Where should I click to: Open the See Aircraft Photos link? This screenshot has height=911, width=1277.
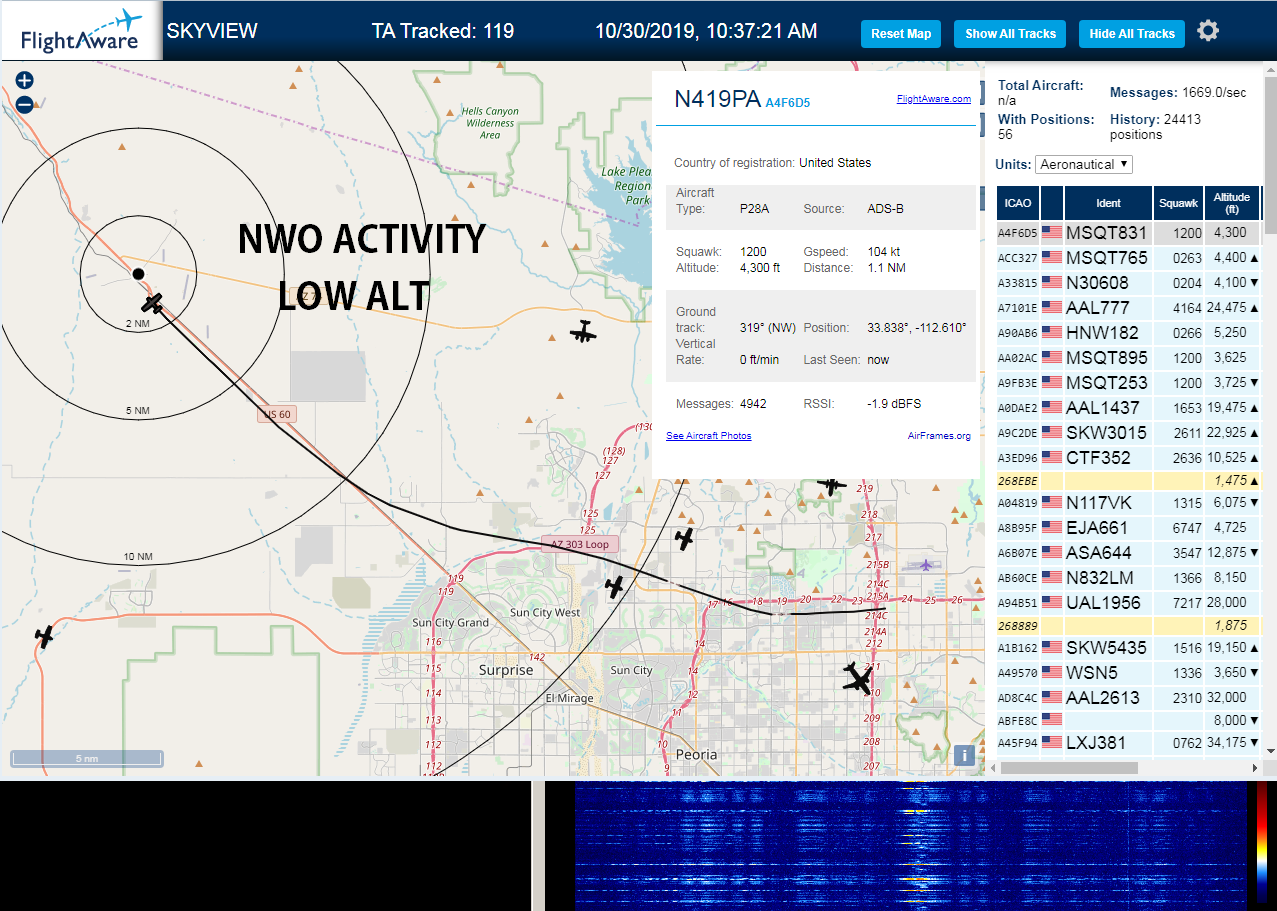point(709,436)
